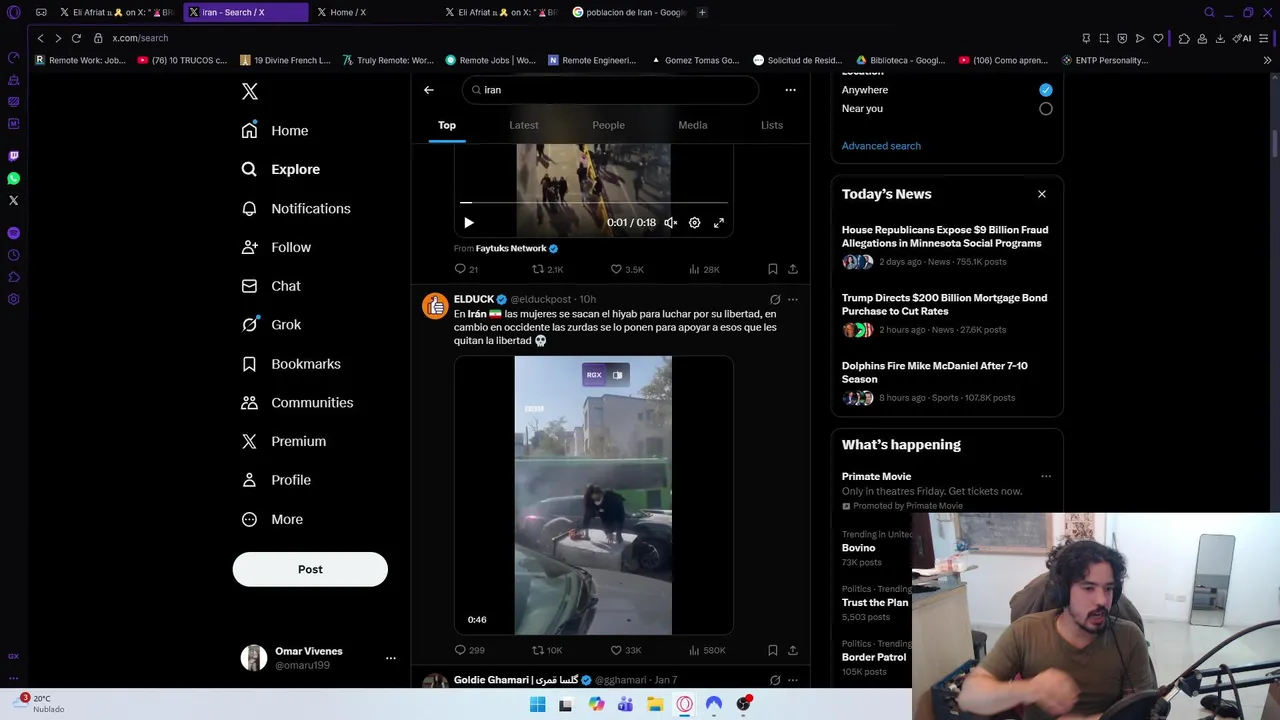Viewport: 1280px width, 720px height.
Task: Open ELDUCK profile name link
Action: tap(474, 299)
